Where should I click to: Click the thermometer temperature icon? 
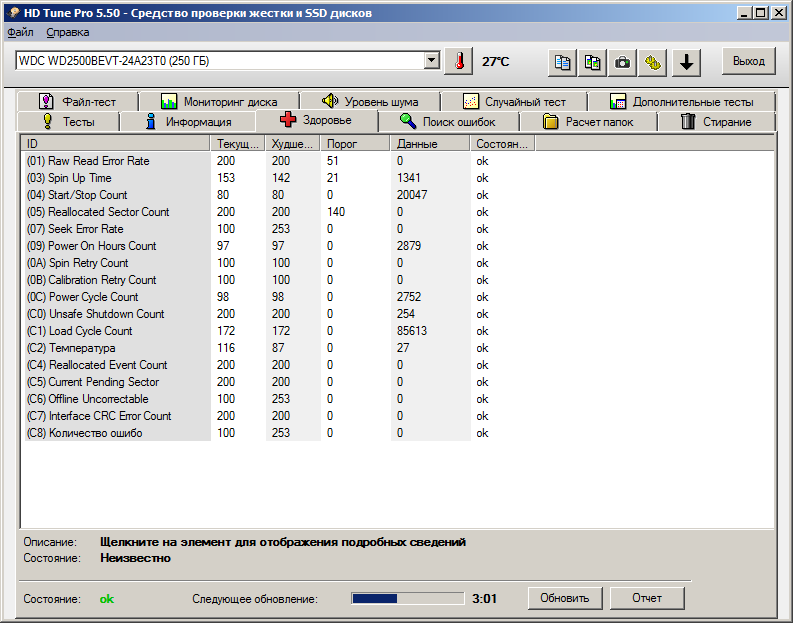click(458, 61)
